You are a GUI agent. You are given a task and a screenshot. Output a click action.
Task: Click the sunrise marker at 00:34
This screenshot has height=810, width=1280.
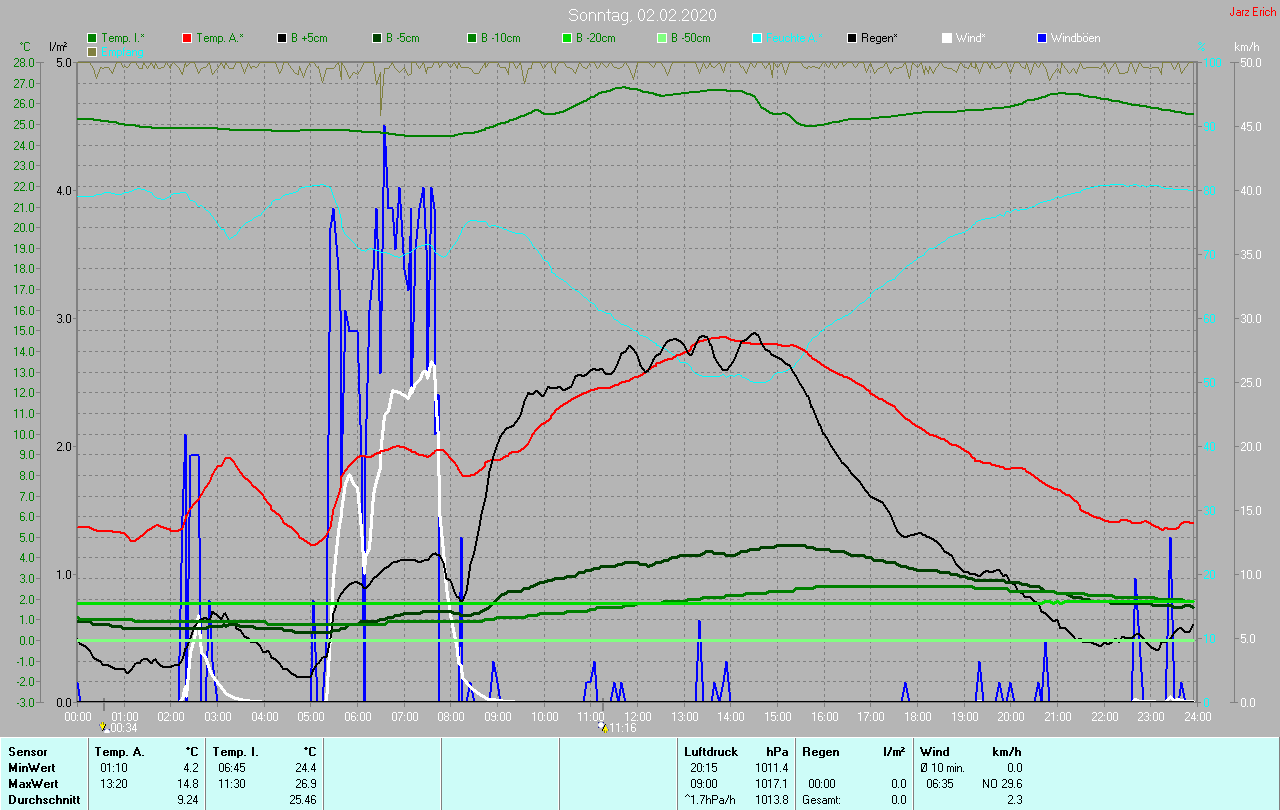point(103,727)
